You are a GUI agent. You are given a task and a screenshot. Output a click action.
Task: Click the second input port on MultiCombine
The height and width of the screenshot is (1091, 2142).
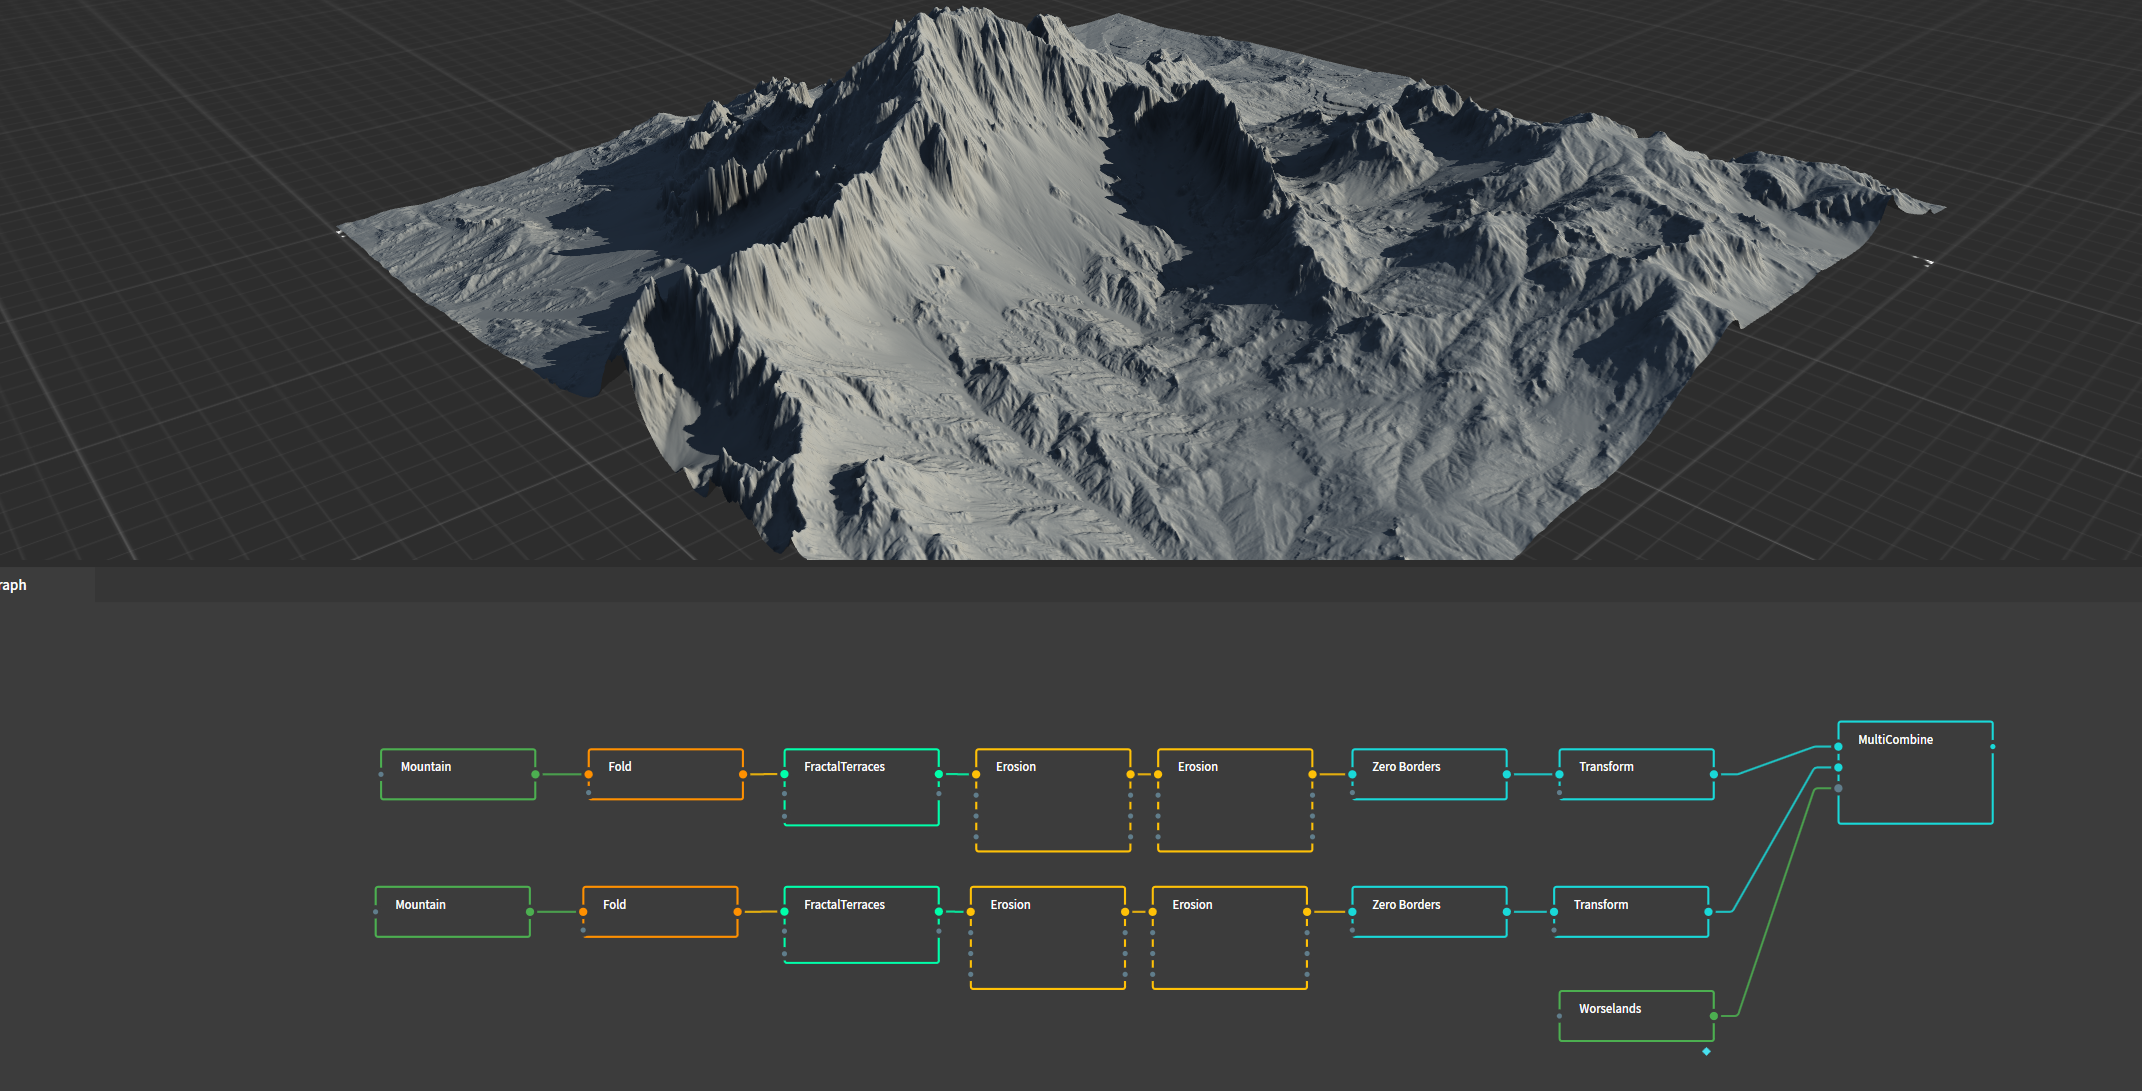coord(1838,768)
